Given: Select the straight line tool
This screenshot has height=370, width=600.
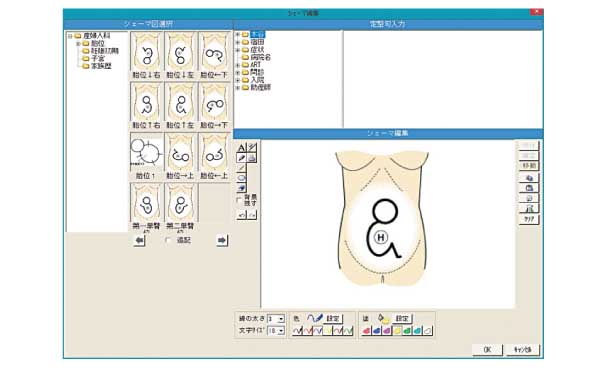Looking at the screenshot, I should tap(241, 168).
